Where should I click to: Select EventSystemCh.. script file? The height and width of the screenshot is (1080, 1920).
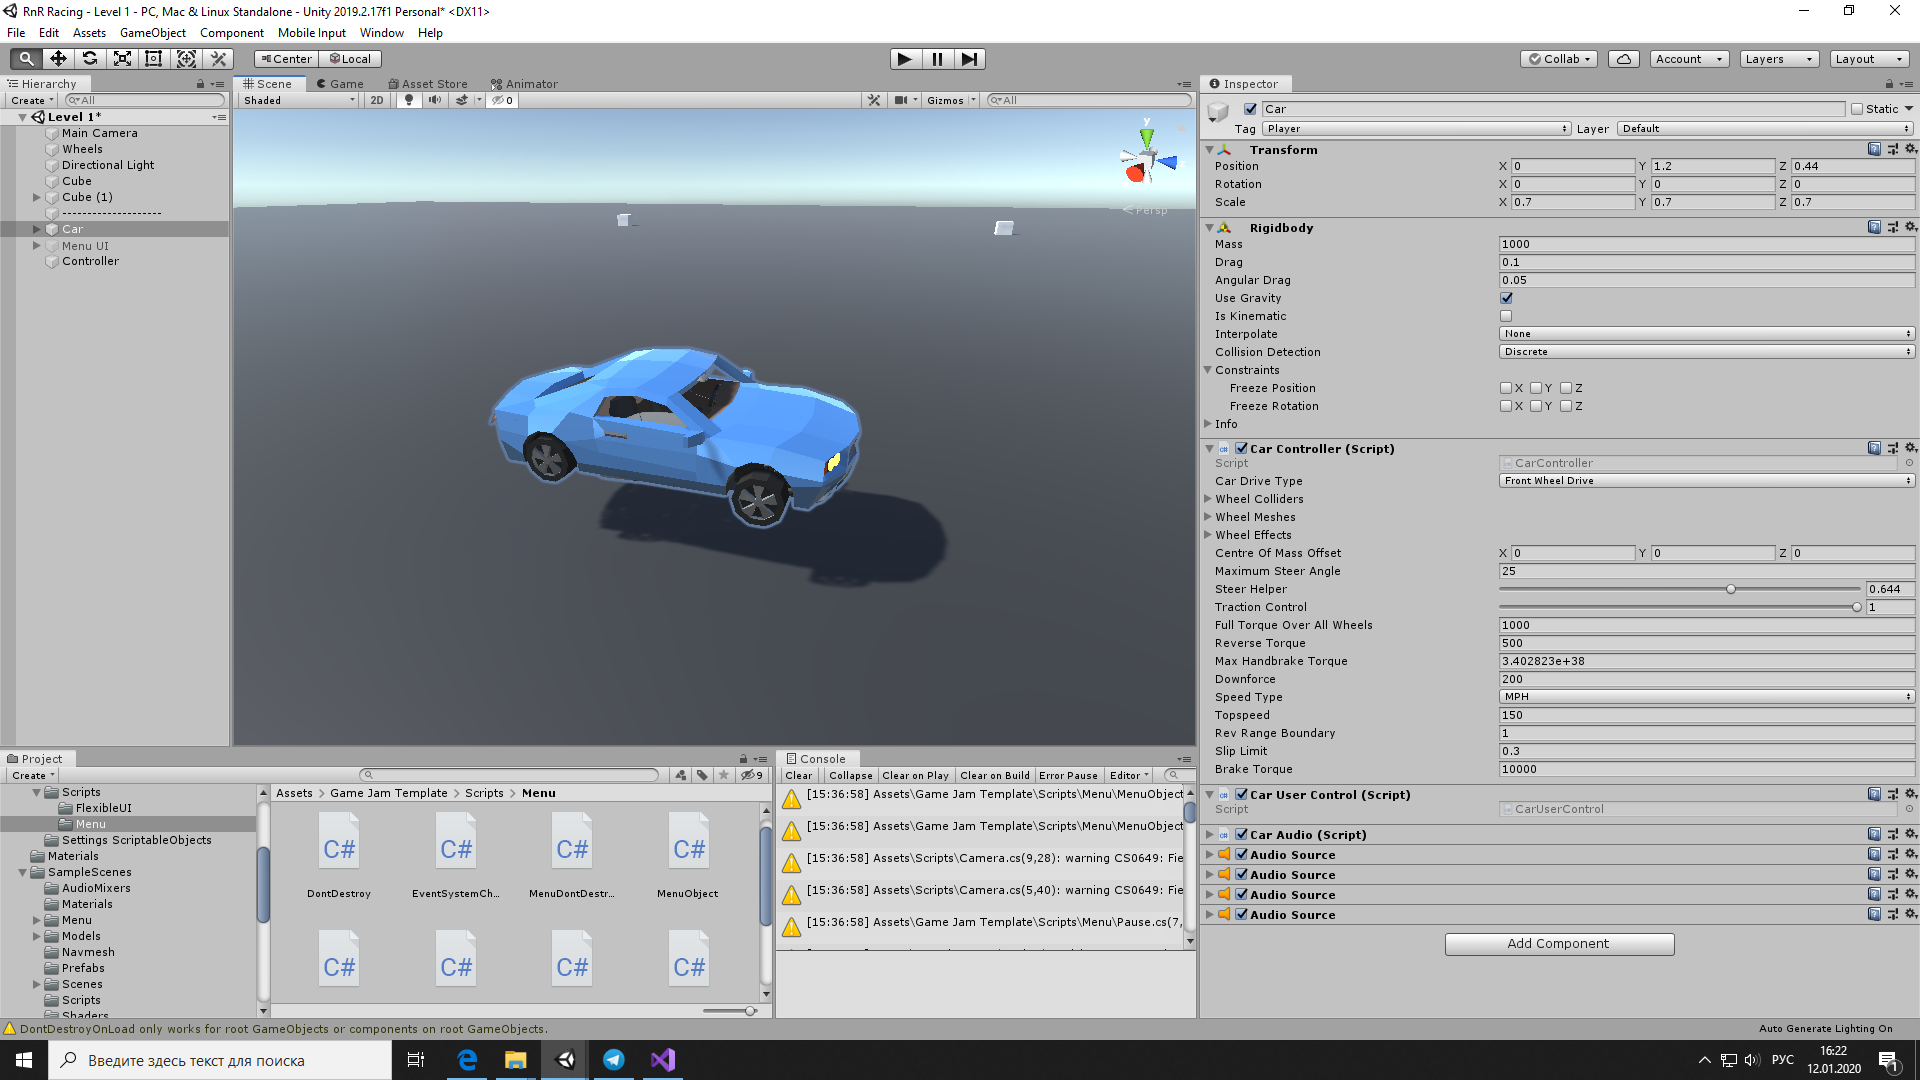456,855
